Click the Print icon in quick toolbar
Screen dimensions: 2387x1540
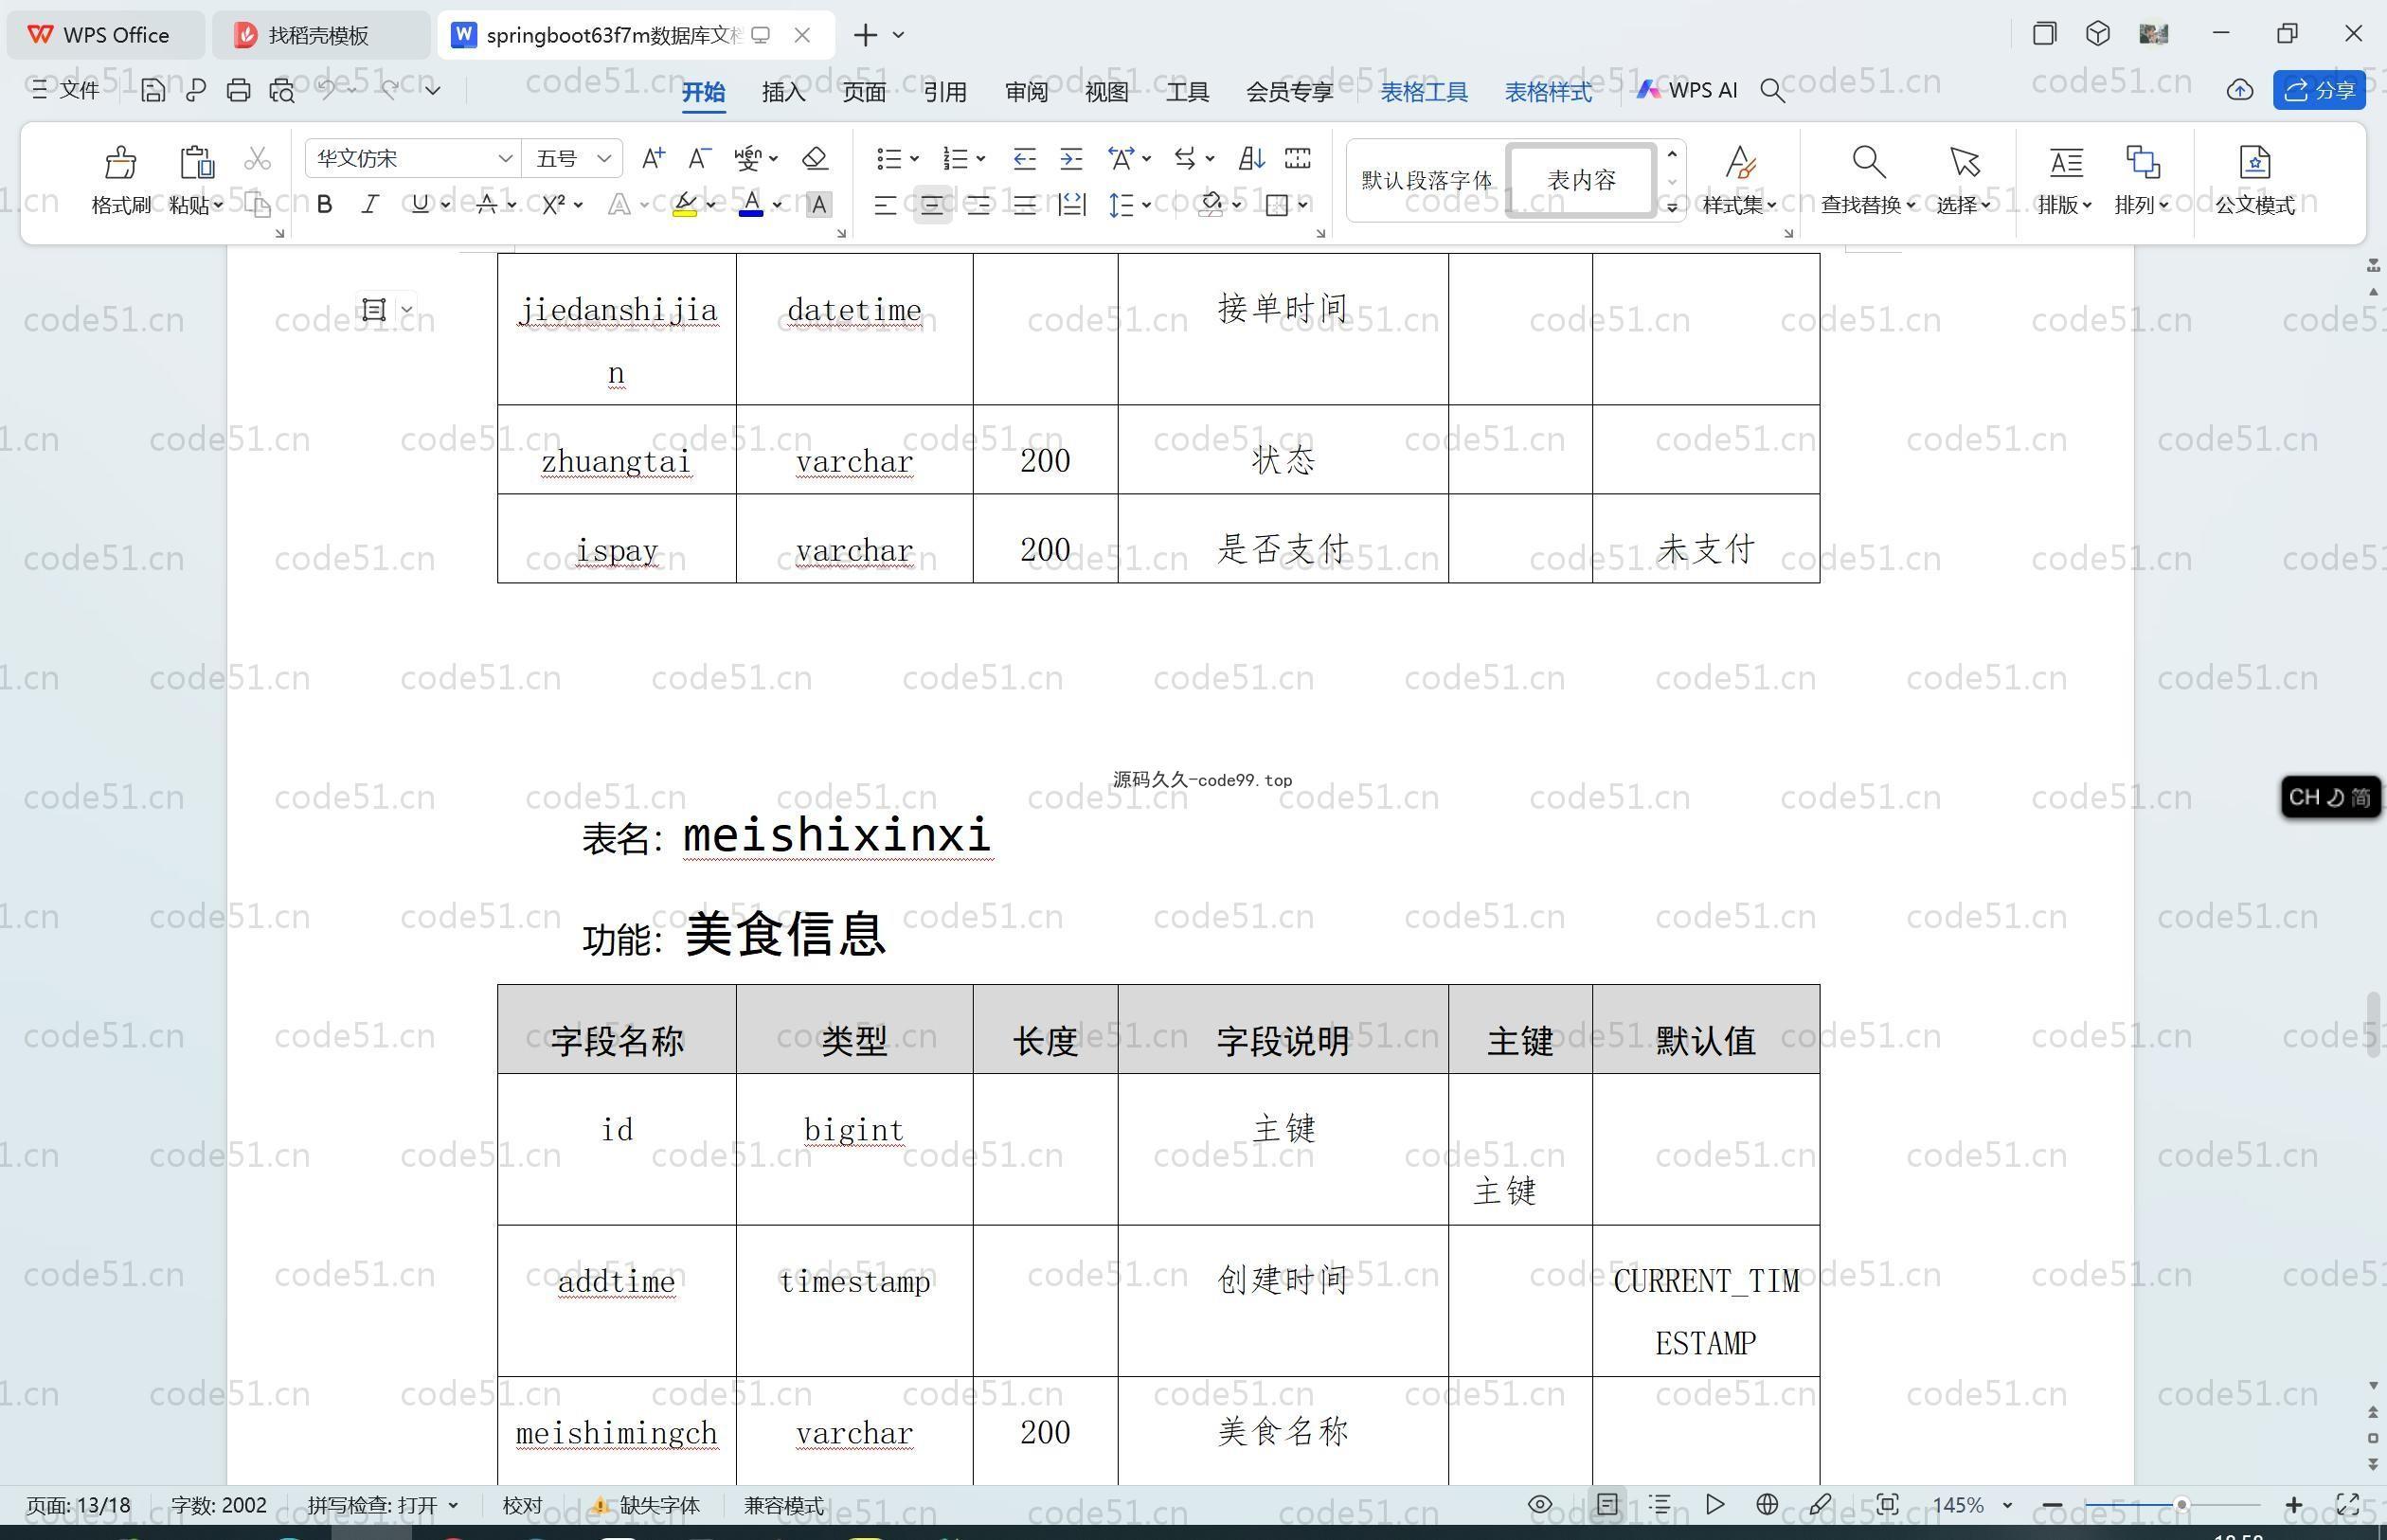pos(238,90)
